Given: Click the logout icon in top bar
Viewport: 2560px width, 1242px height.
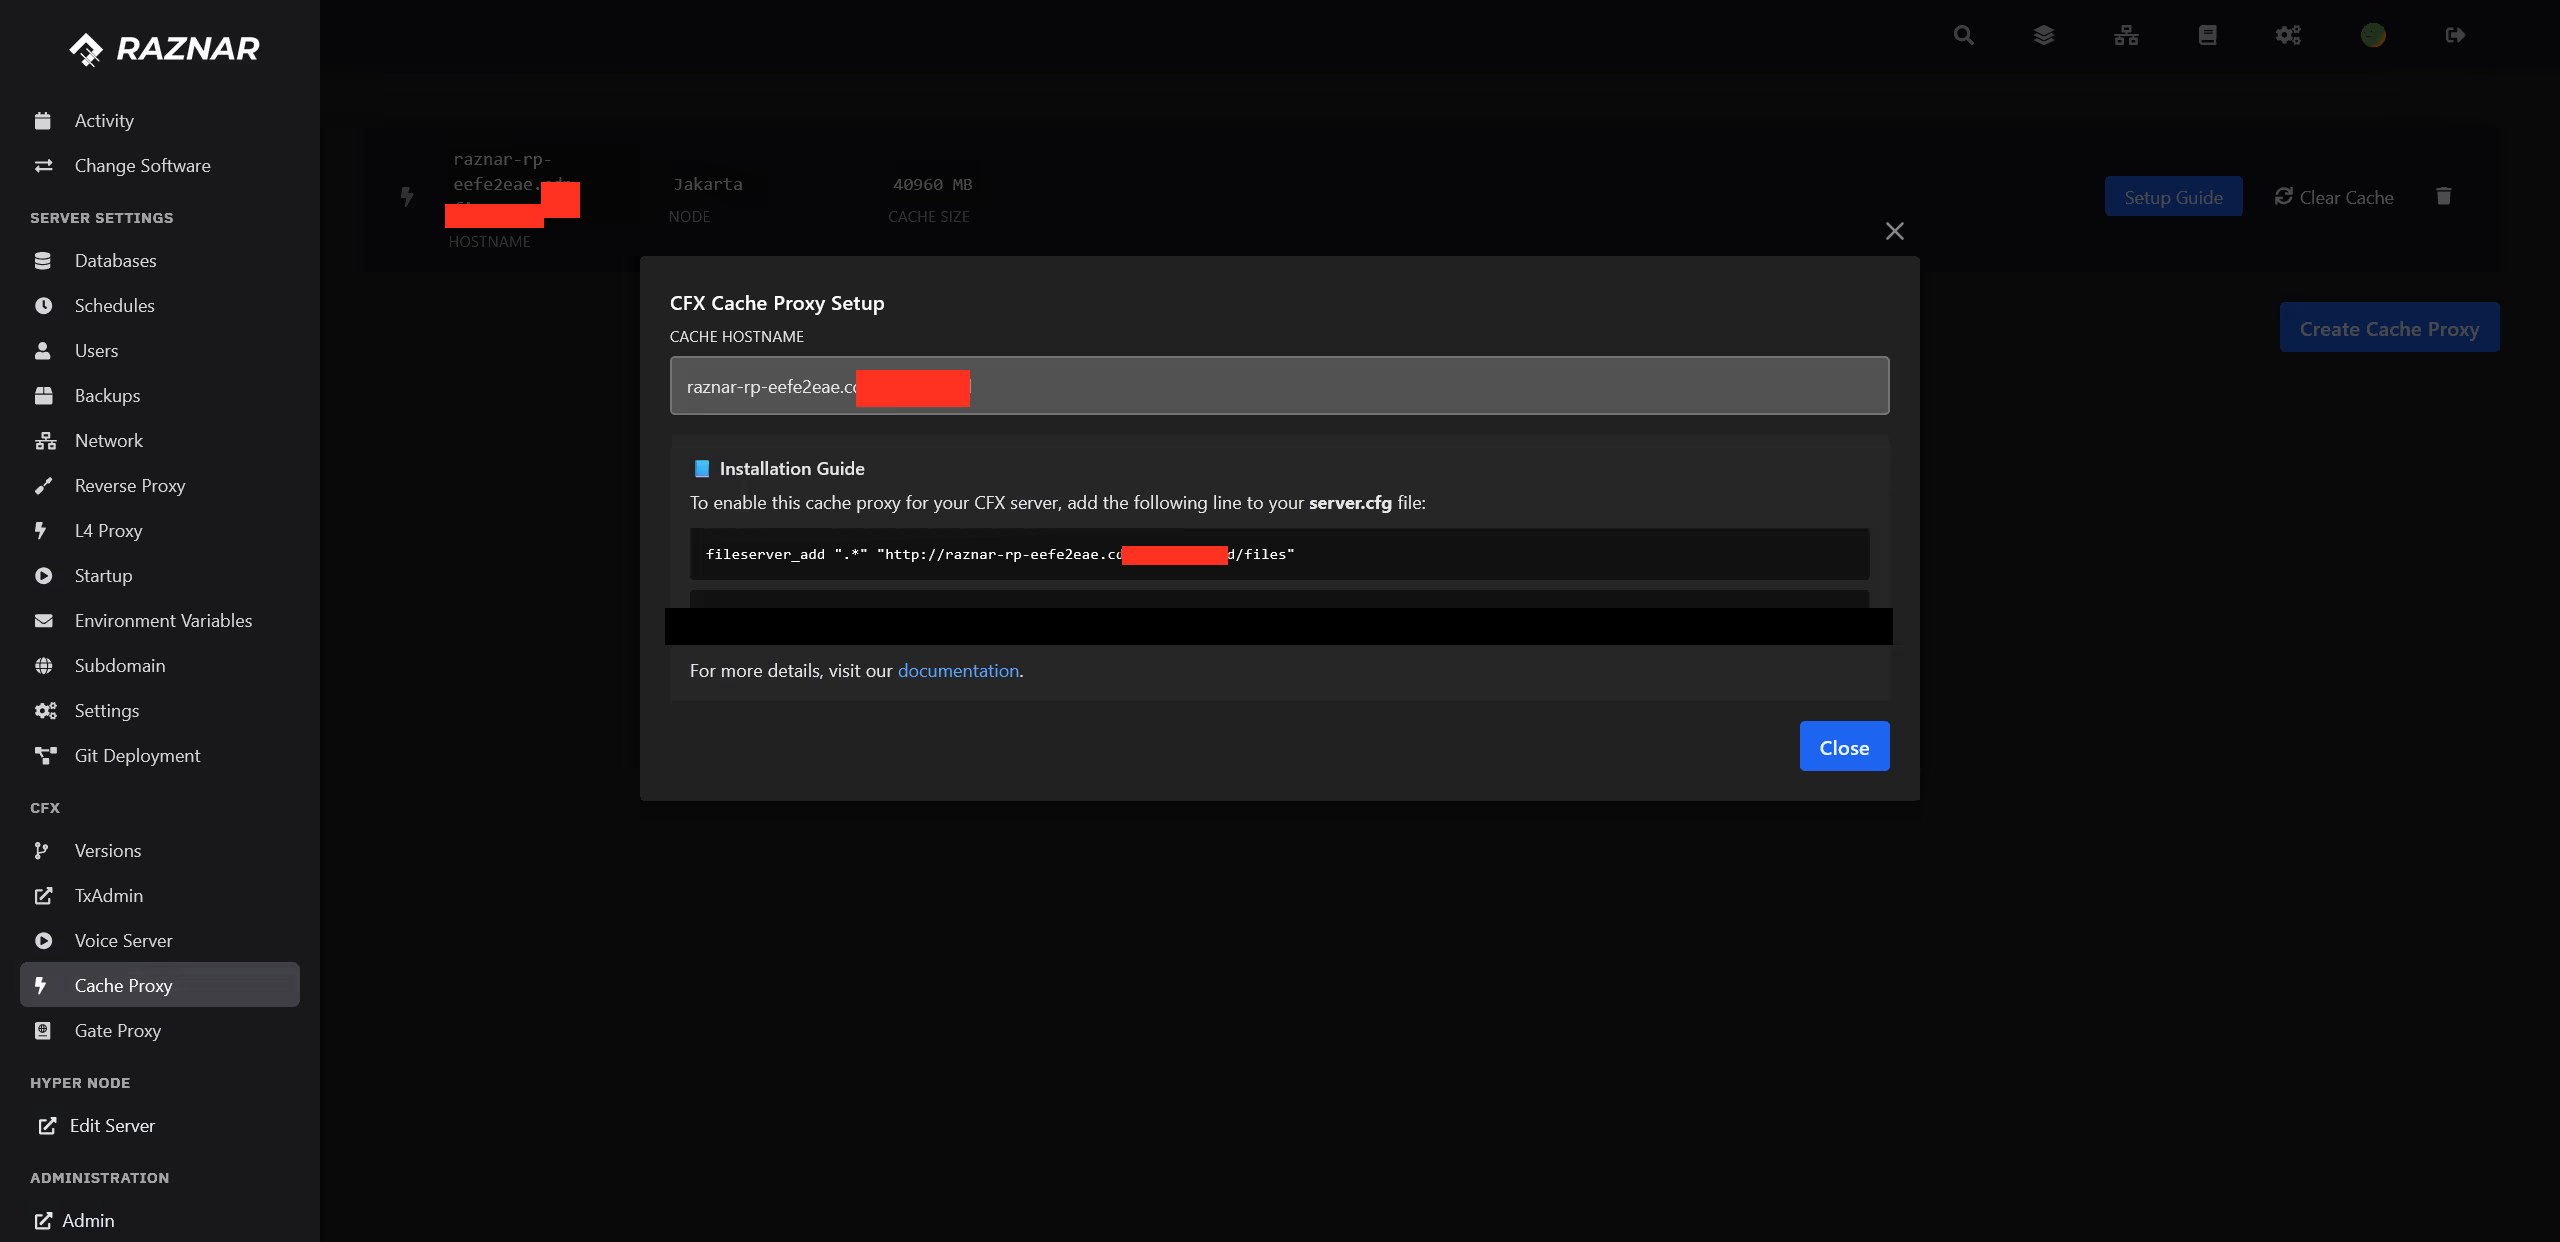Looking at the screenshot, I should coord(2455,35).
